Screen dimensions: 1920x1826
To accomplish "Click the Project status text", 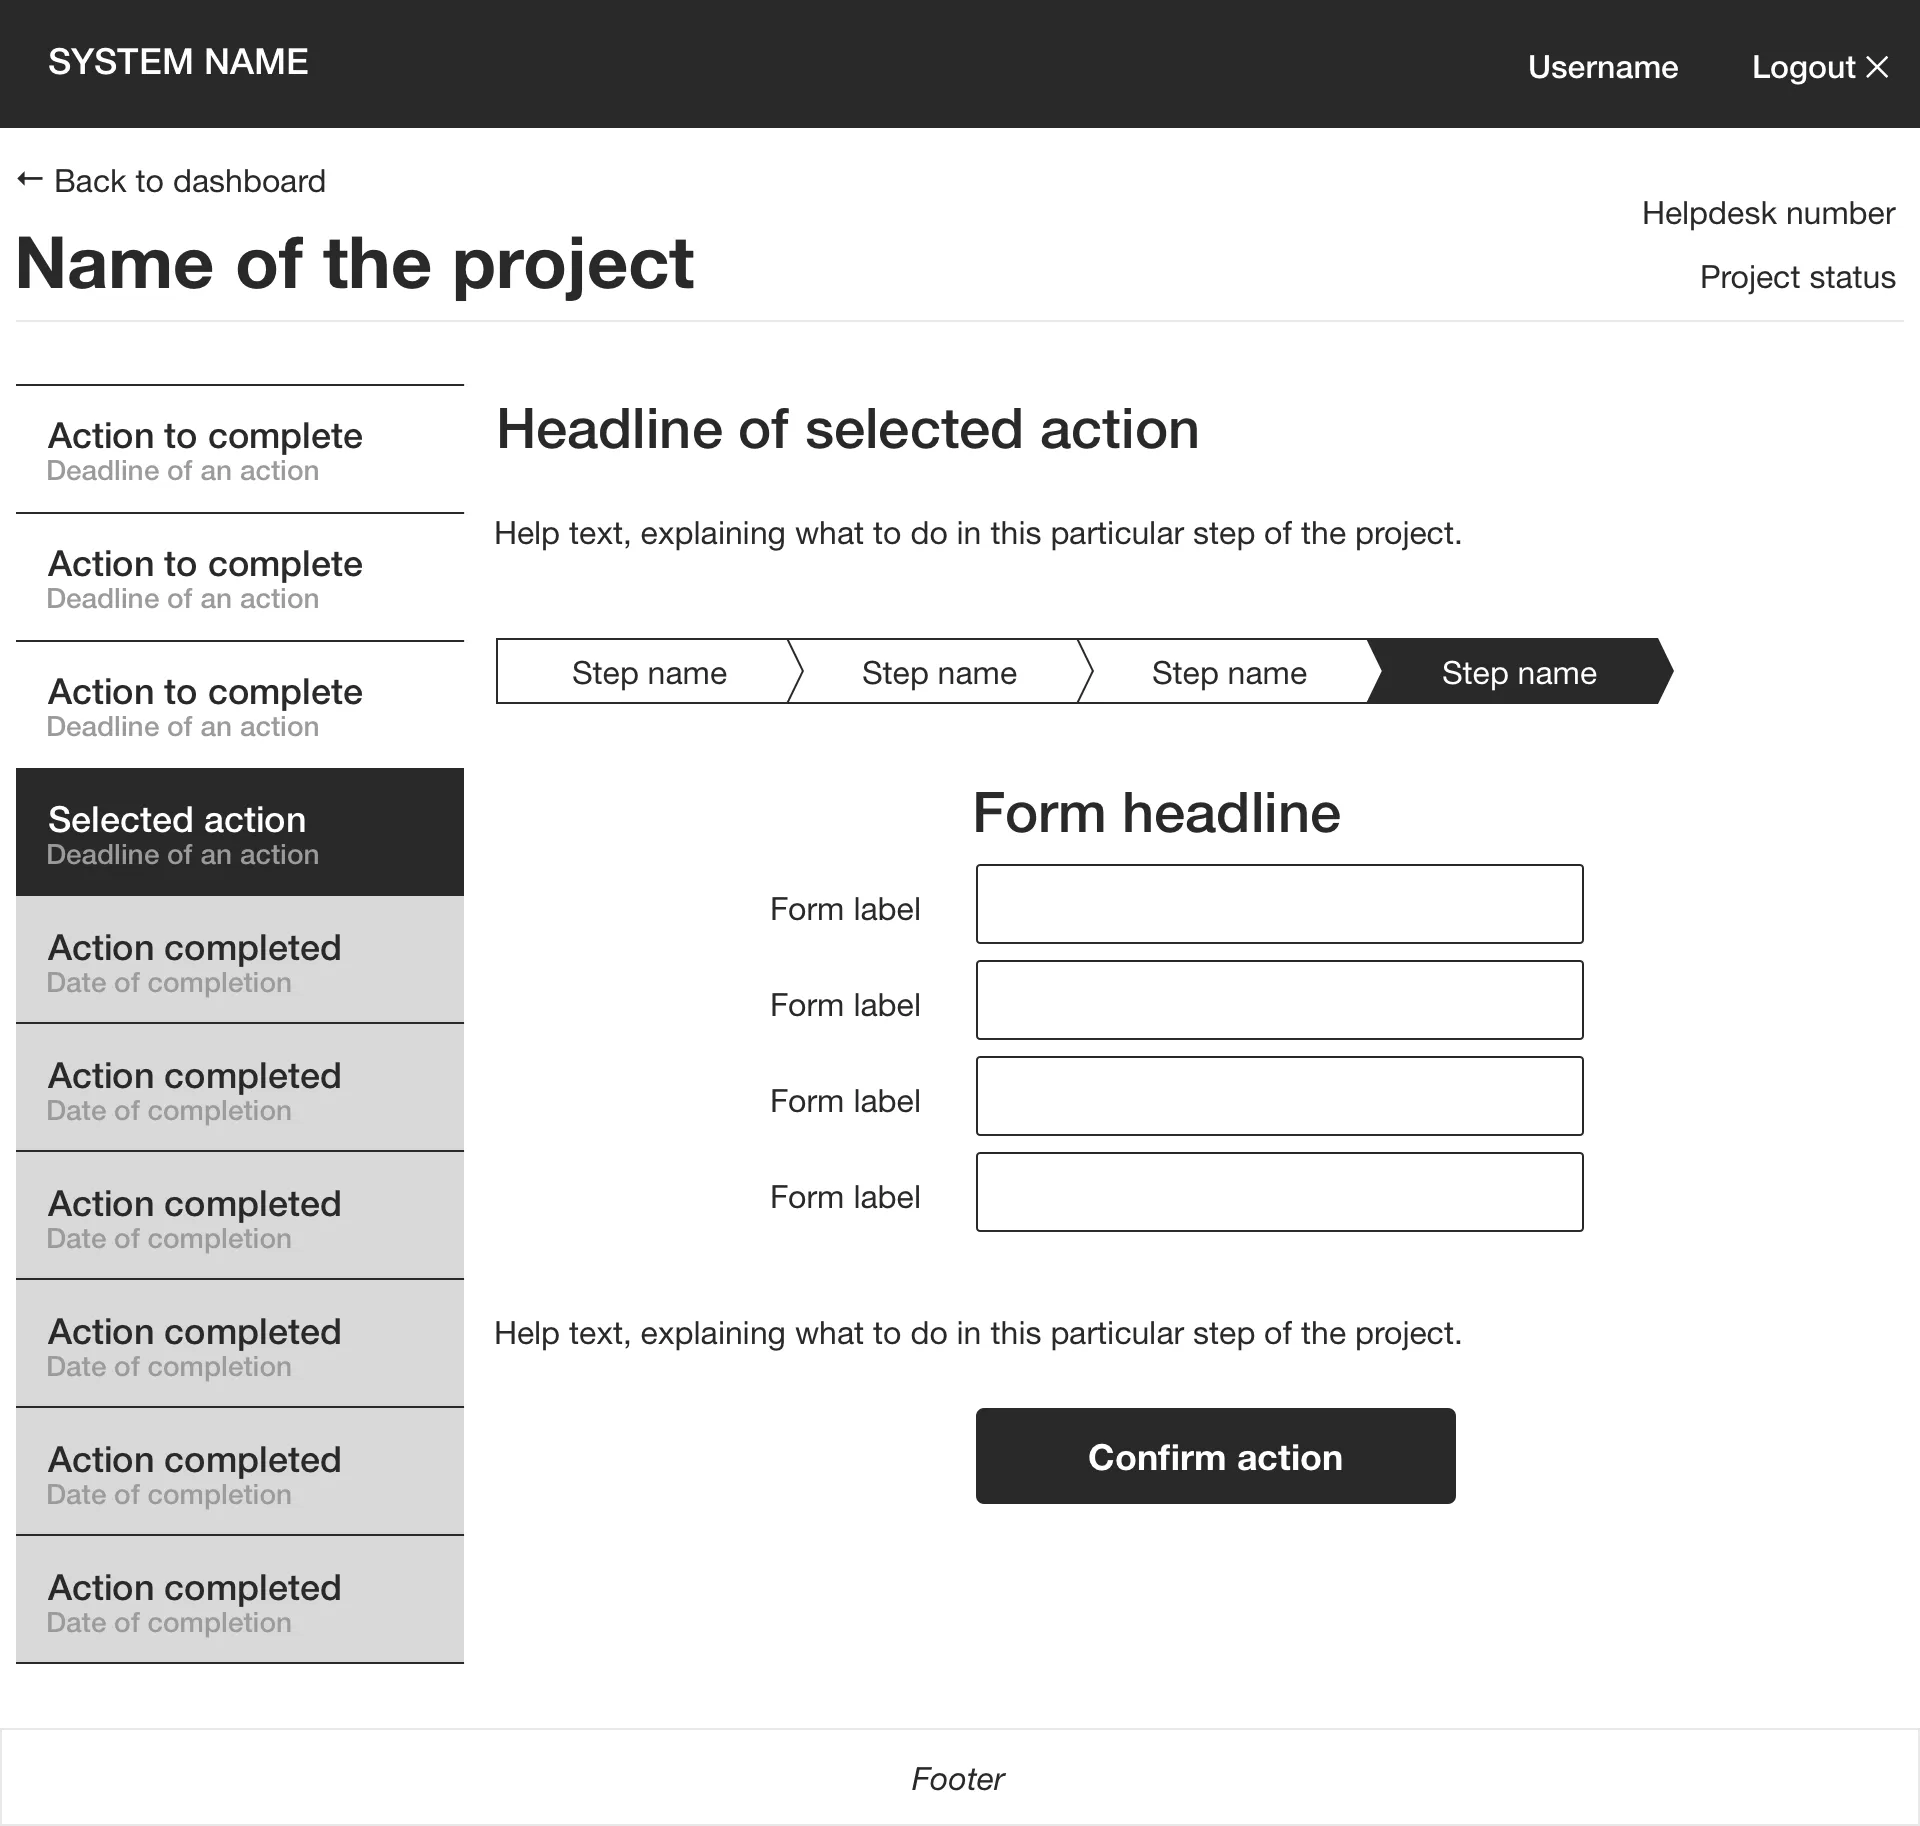I will click(1797, 277).
